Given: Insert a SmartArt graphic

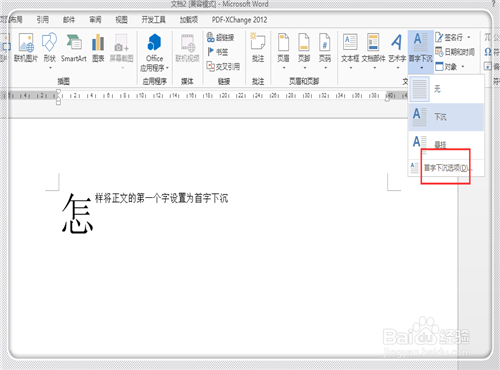Looking at the screenshot, I should (74, 47).
